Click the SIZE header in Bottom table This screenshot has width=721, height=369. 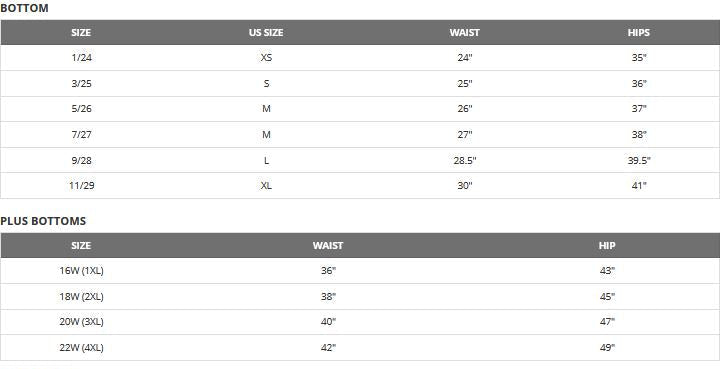(x=81, y=33)
